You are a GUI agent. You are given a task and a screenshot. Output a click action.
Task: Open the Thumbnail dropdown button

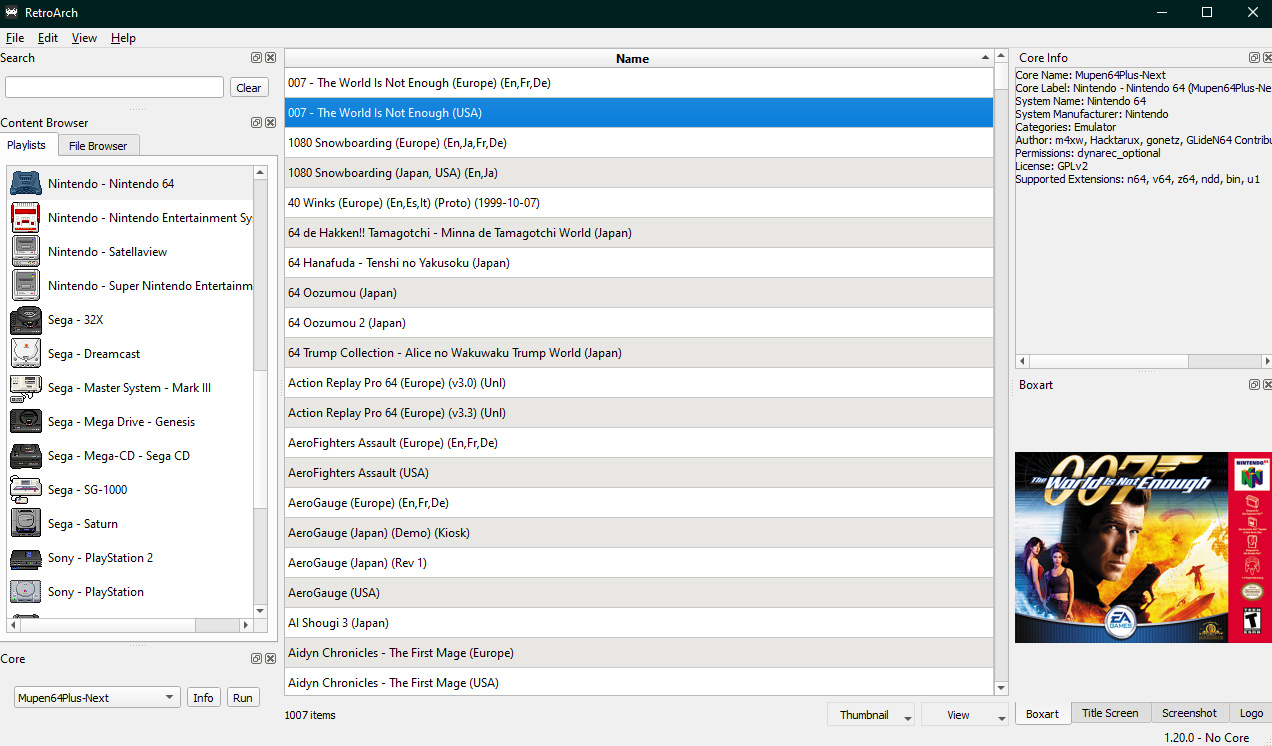click(x=871, y=715)
